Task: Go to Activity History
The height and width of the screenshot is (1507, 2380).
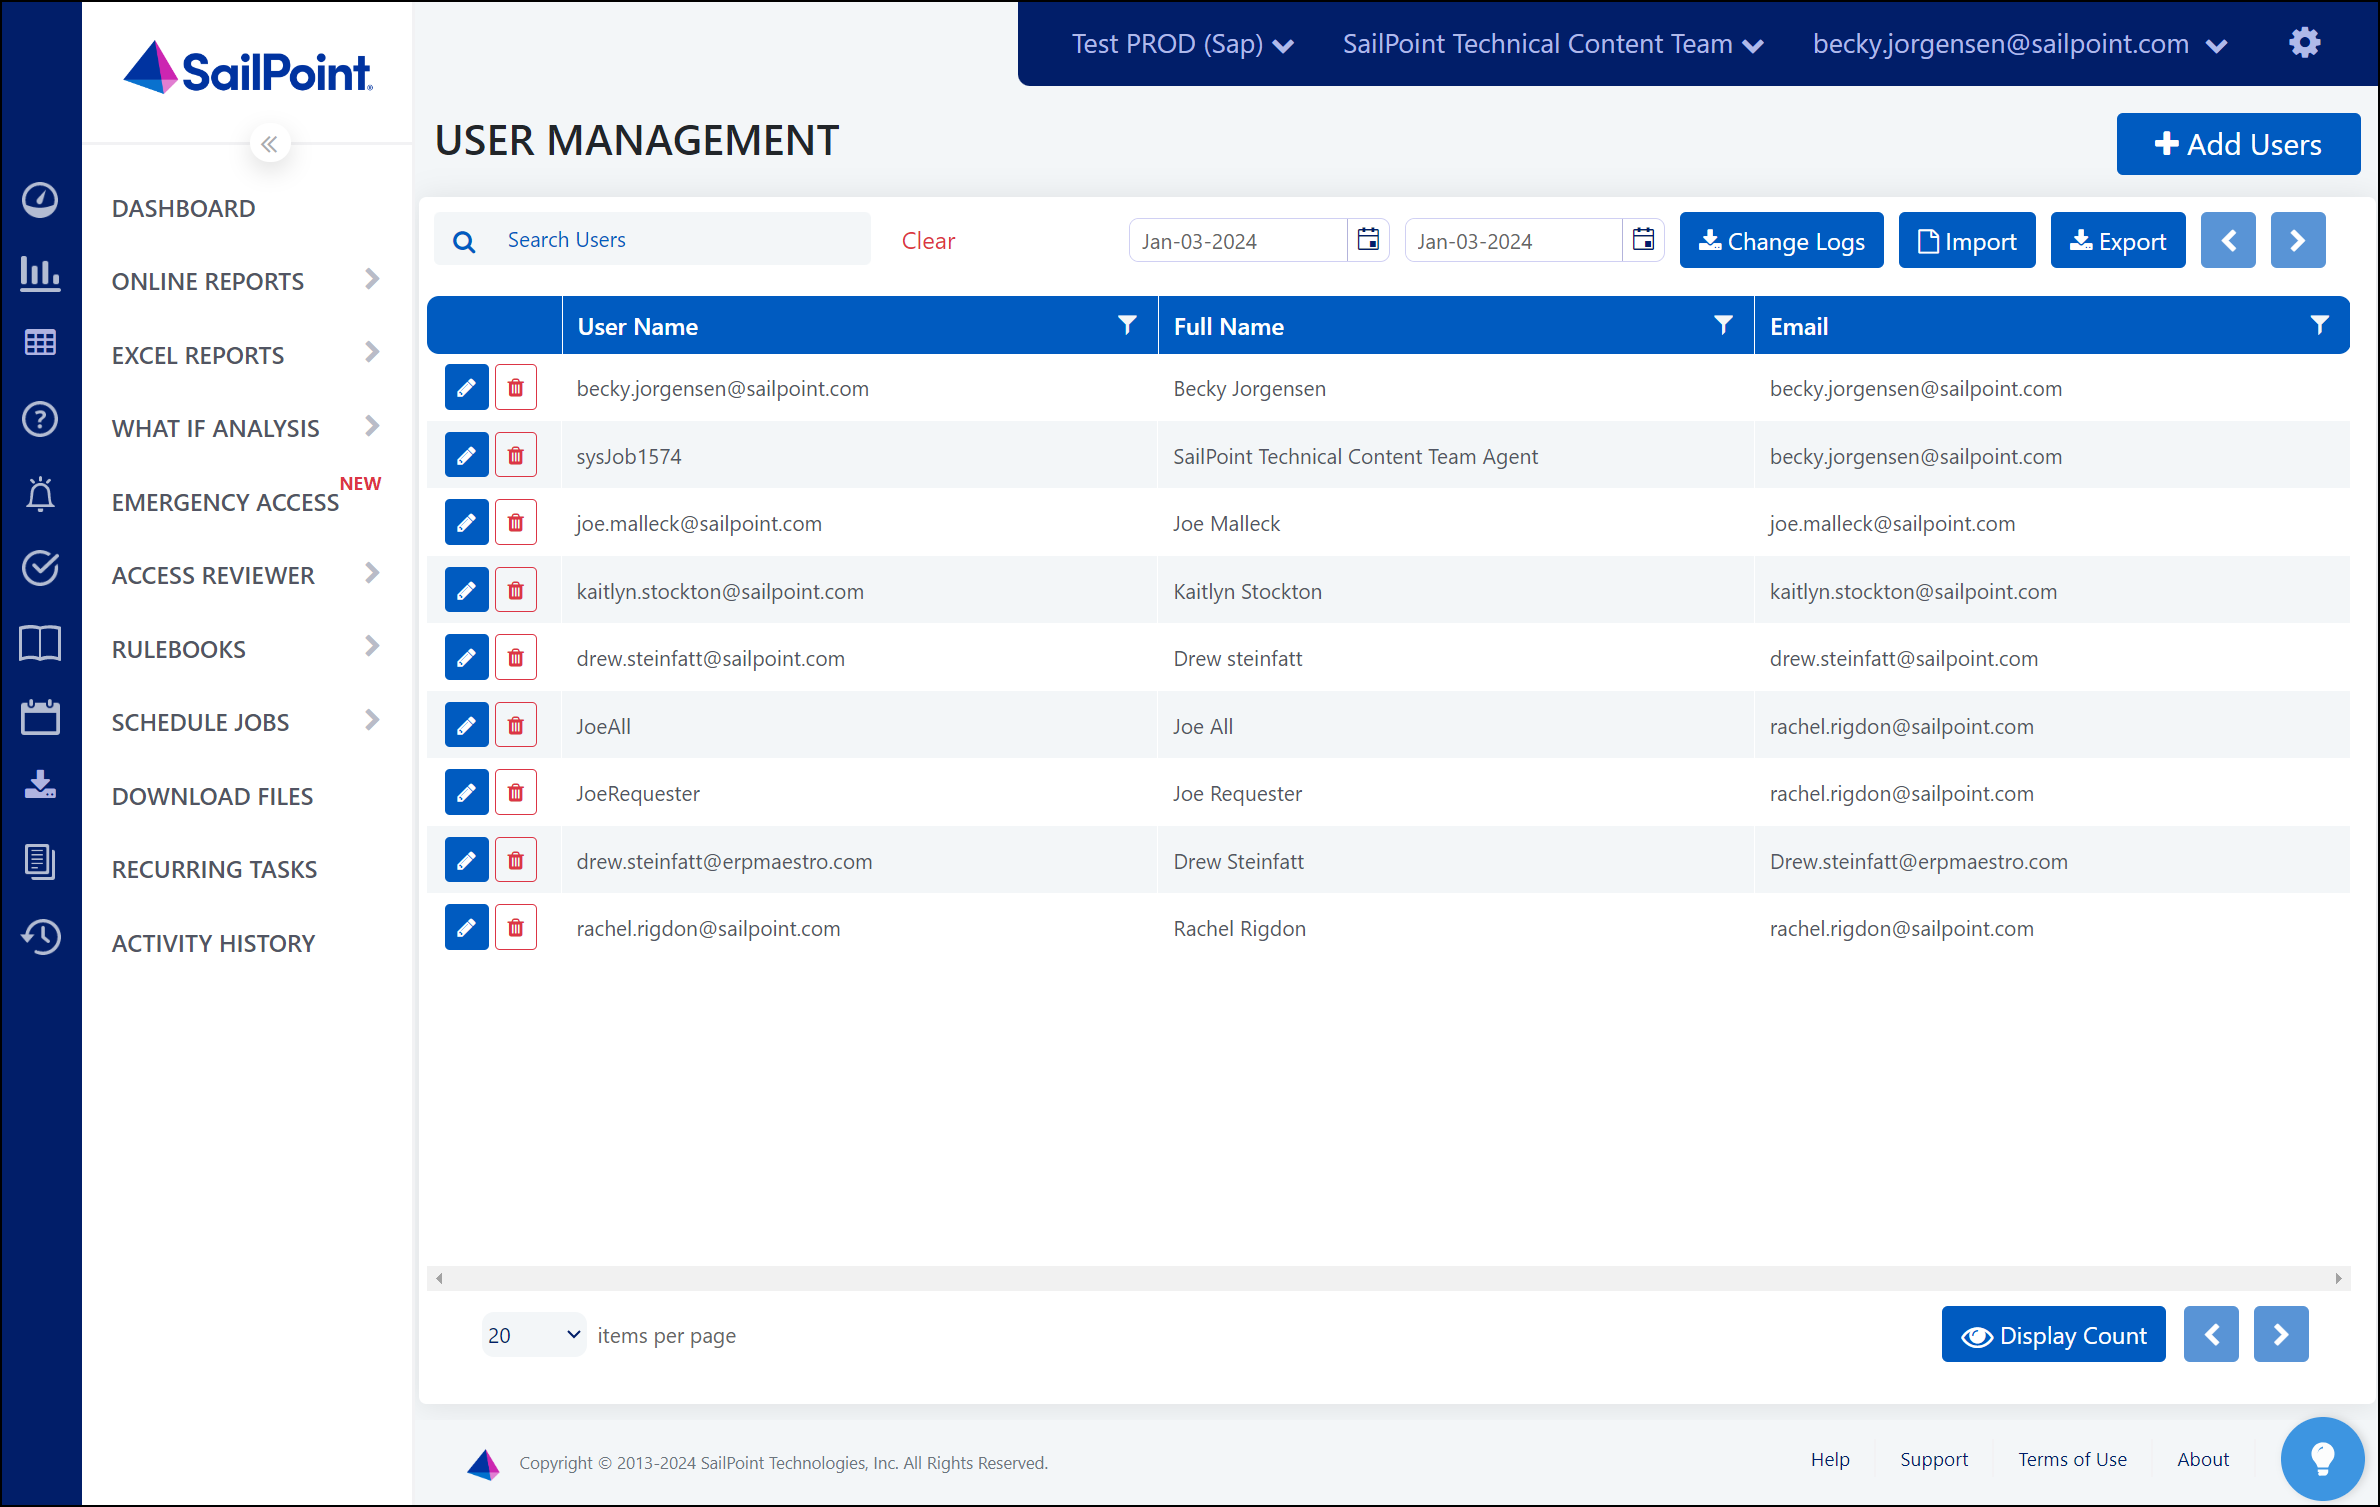Action: 213,943
